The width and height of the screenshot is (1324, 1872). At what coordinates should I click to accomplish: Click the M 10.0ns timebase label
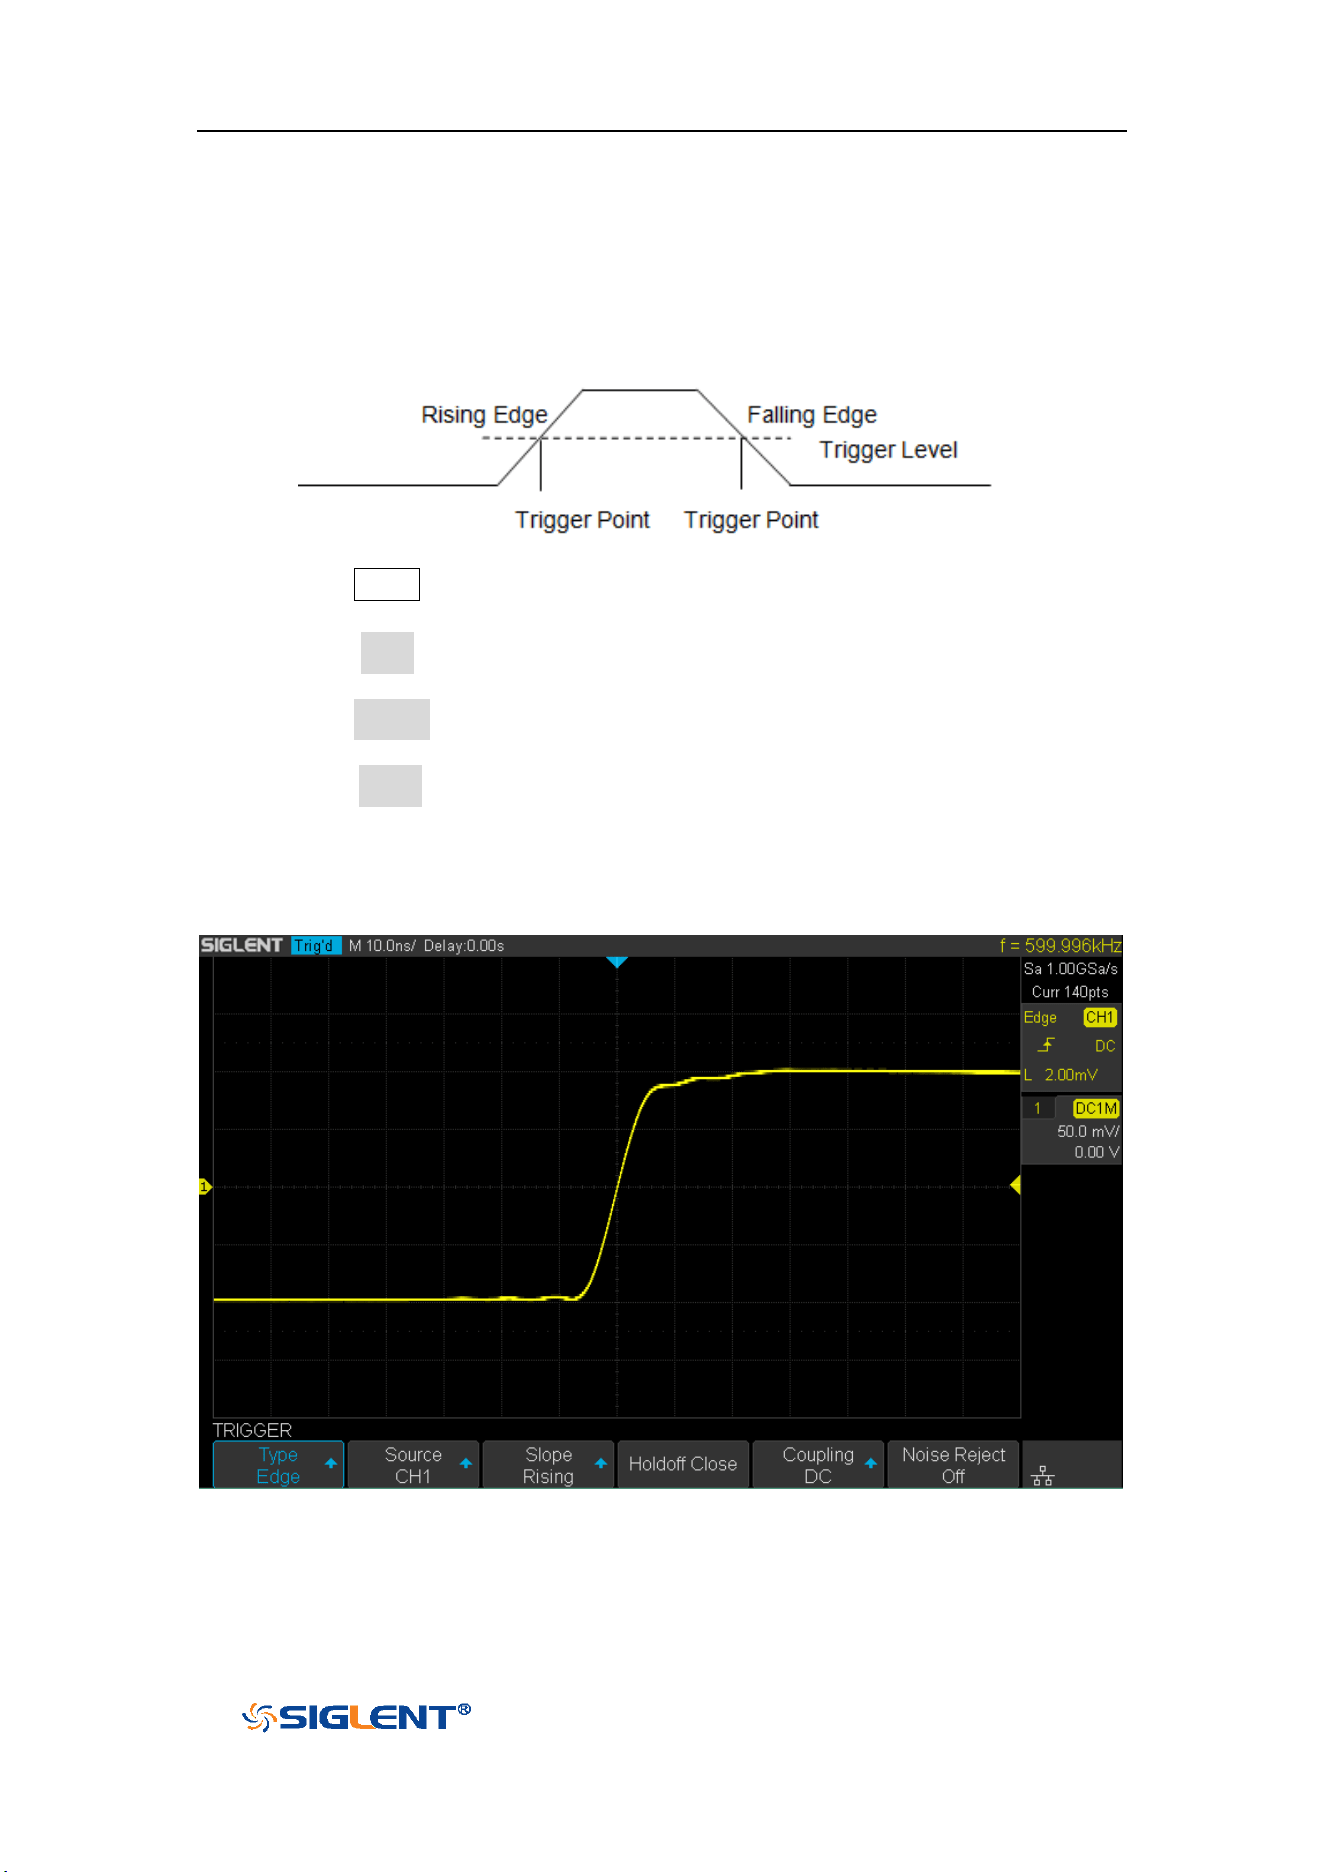[382, 945]
